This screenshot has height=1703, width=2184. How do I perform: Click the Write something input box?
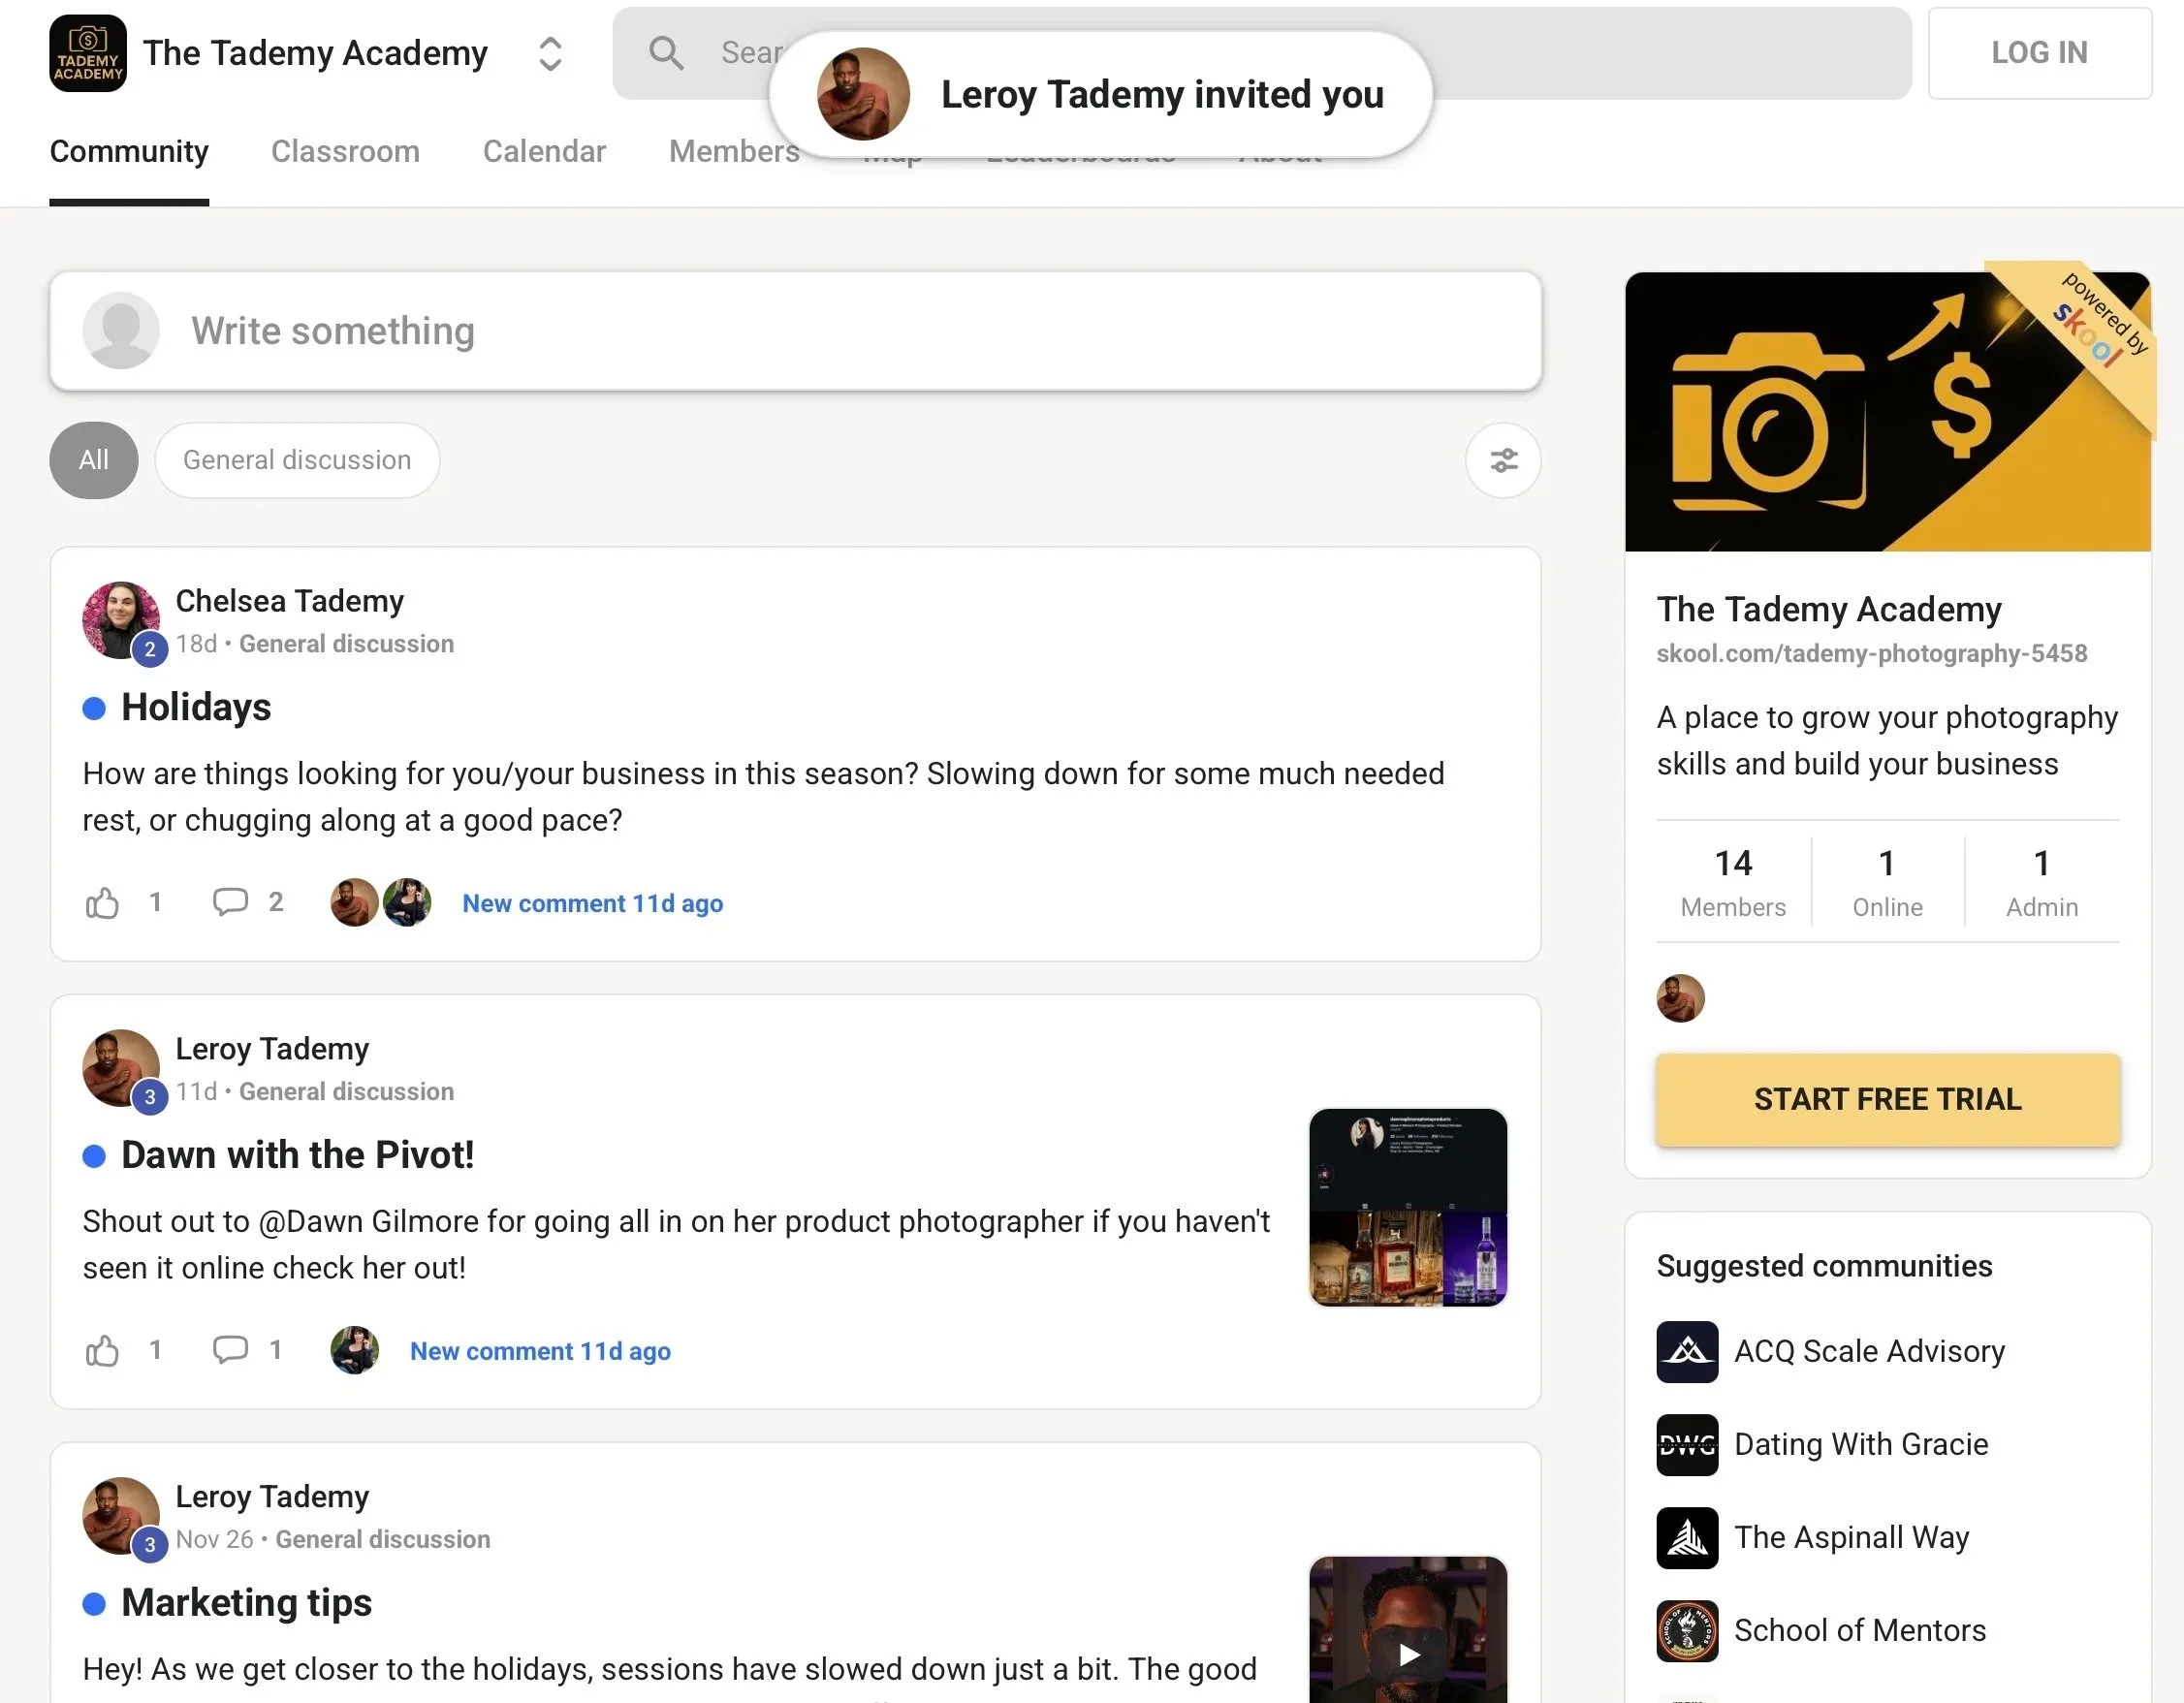[795, 331]
